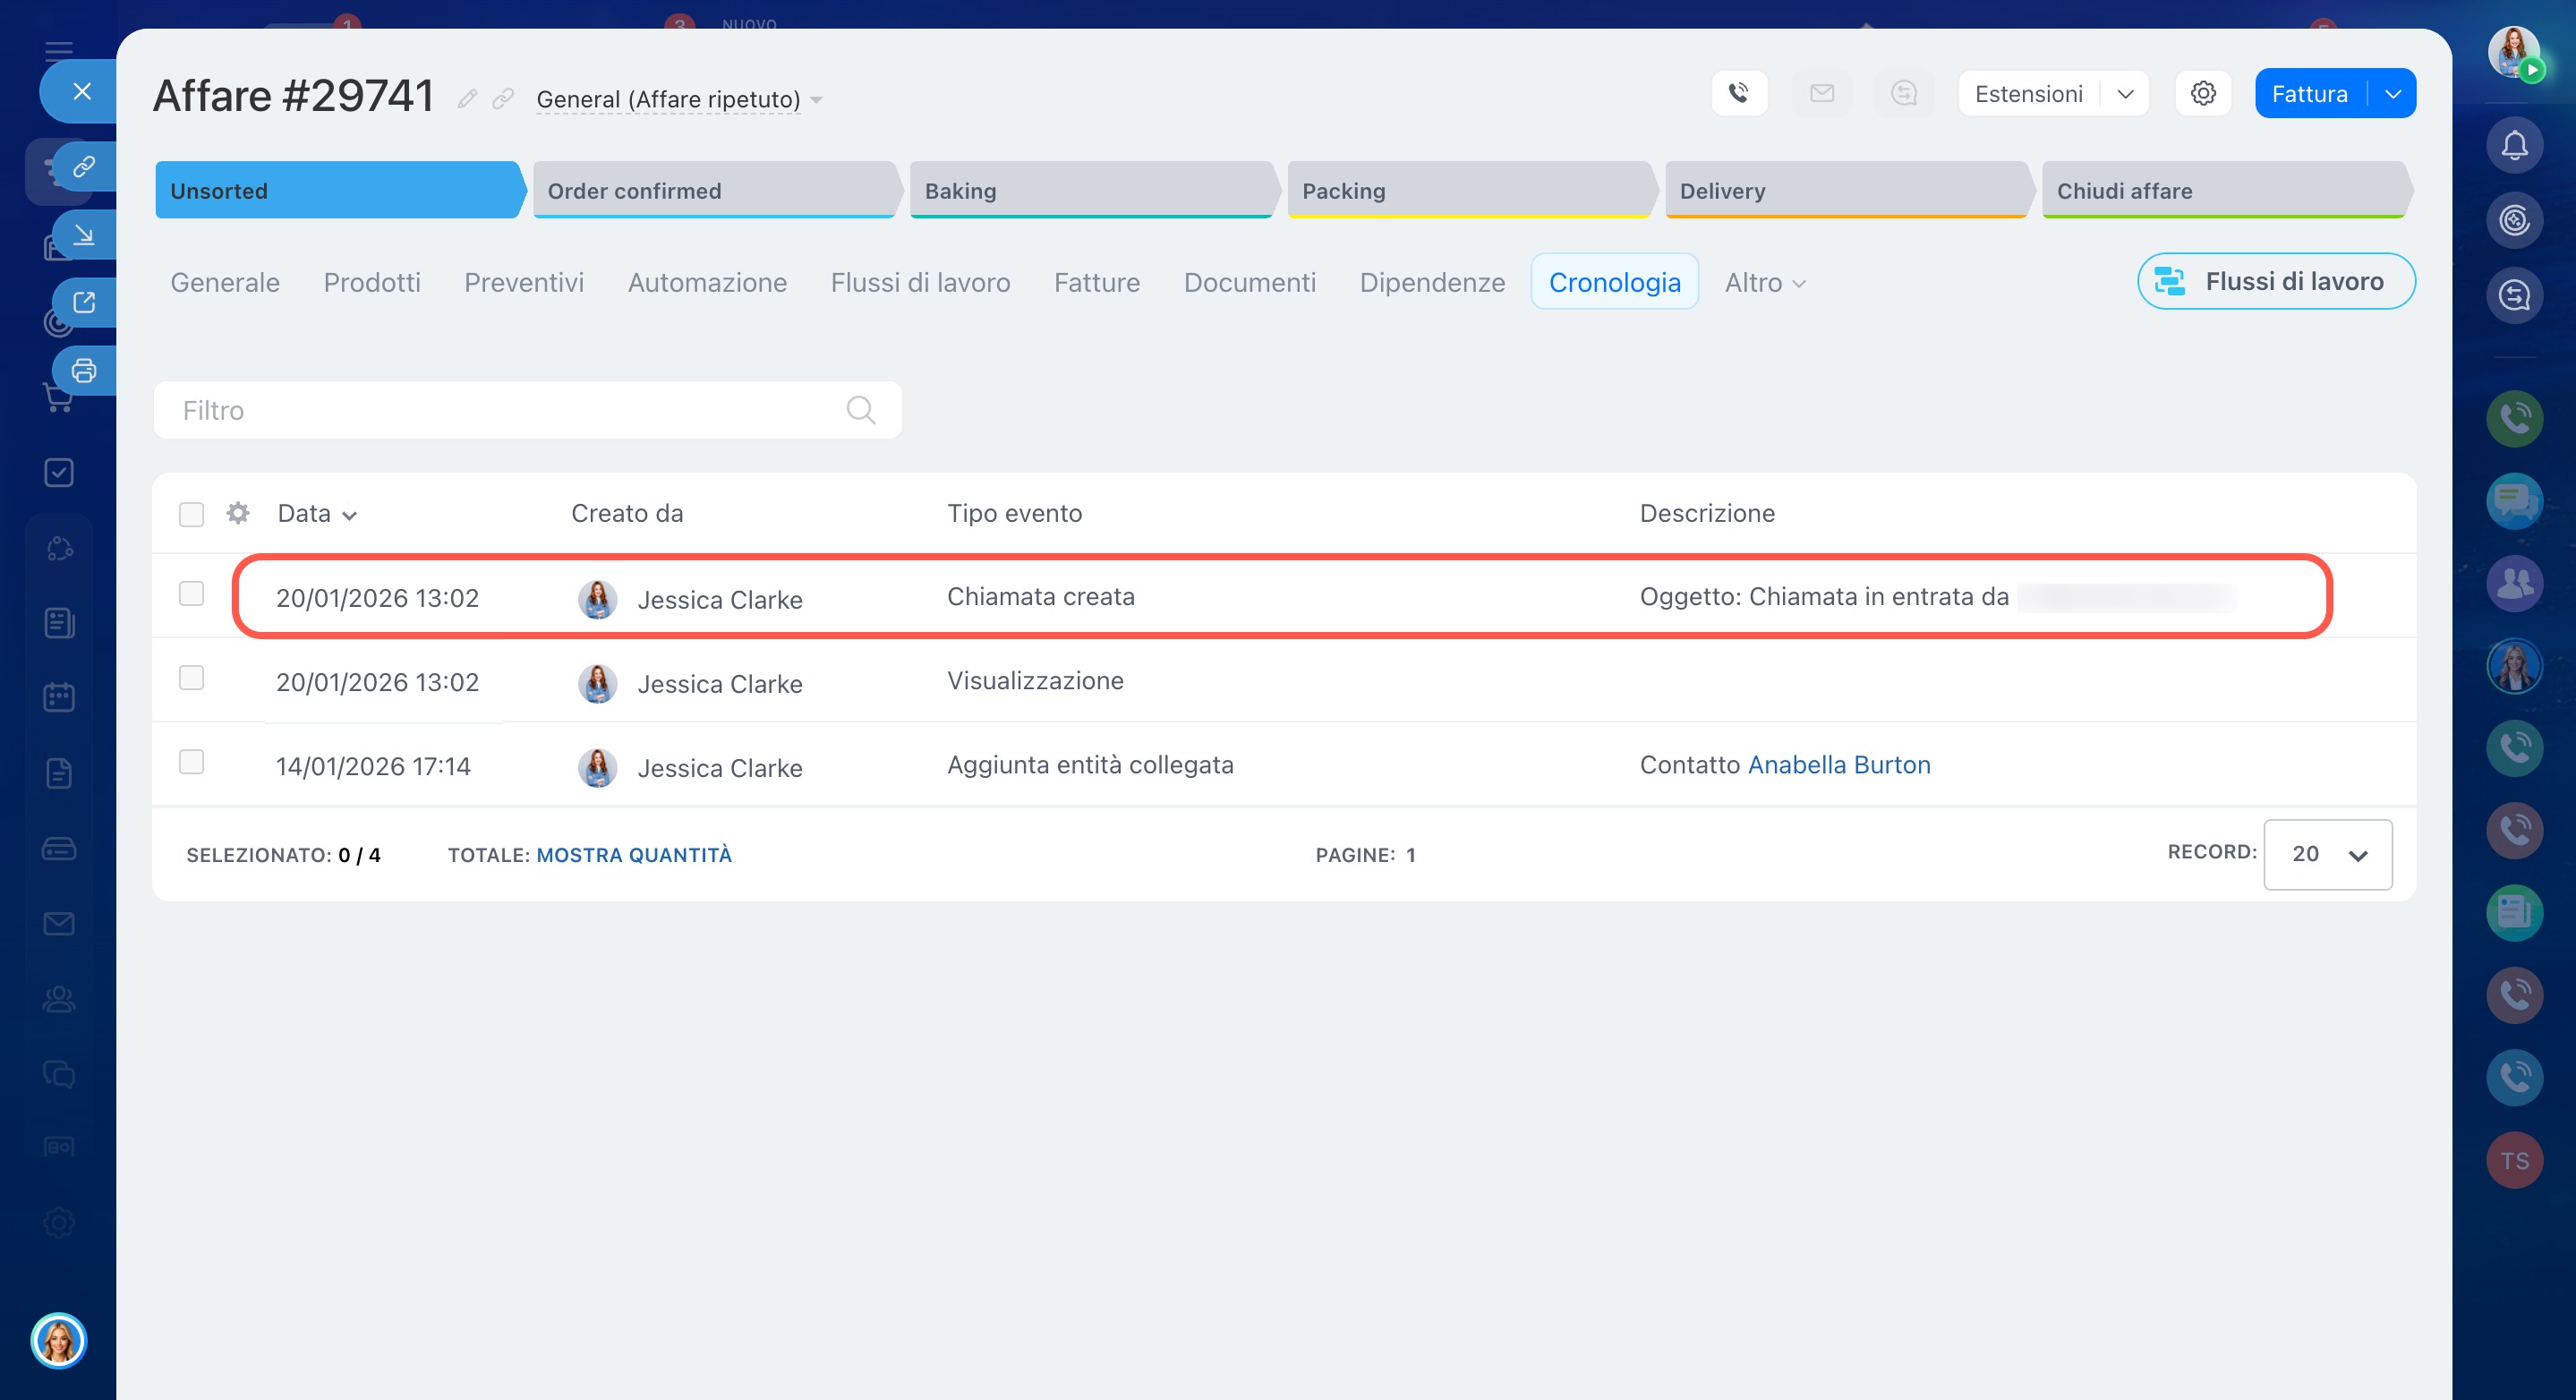Open deal settings gear icon

click(x=2203, y=93)
